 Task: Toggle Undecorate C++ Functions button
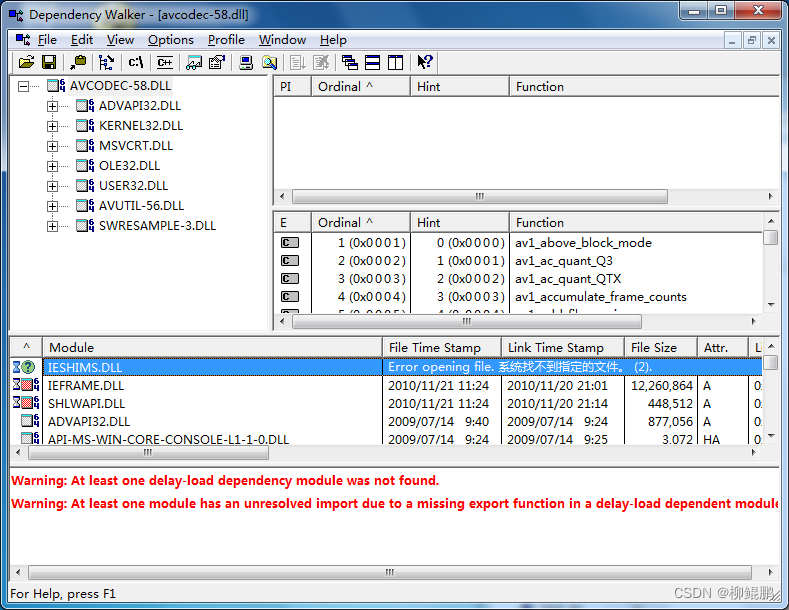pos(165,62)
